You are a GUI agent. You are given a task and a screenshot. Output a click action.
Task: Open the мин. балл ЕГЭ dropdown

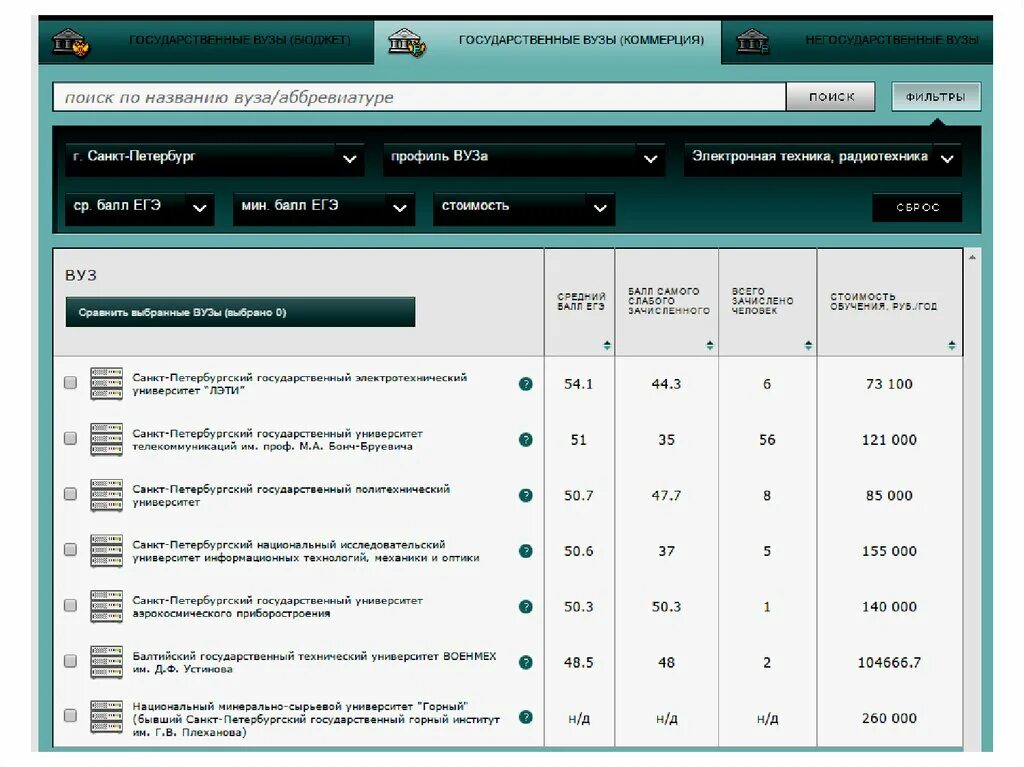click(324, 208)
